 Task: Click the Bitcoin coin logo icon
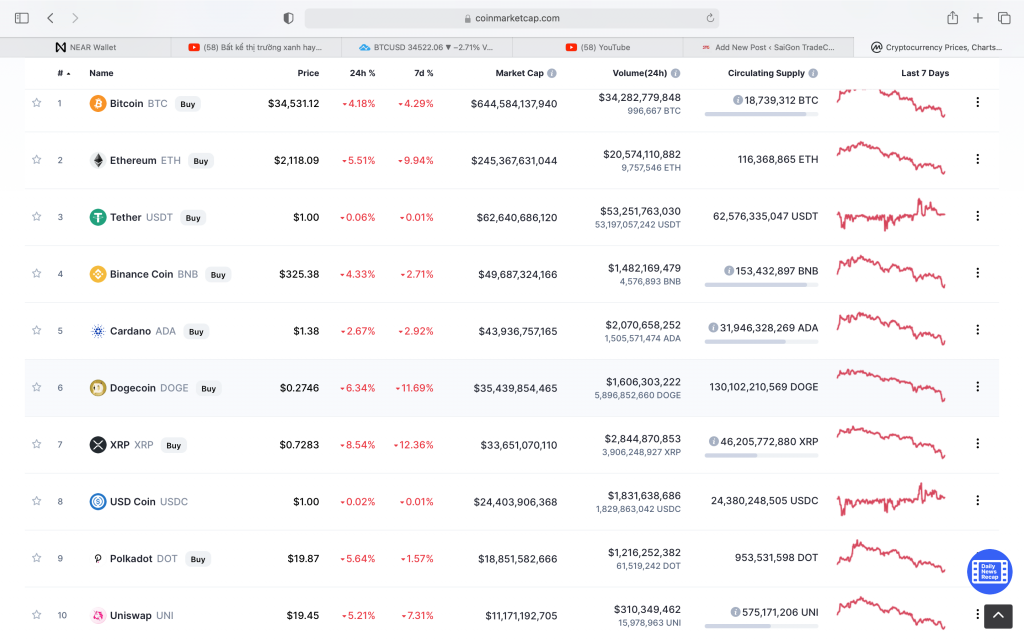(x=98, y=103)
